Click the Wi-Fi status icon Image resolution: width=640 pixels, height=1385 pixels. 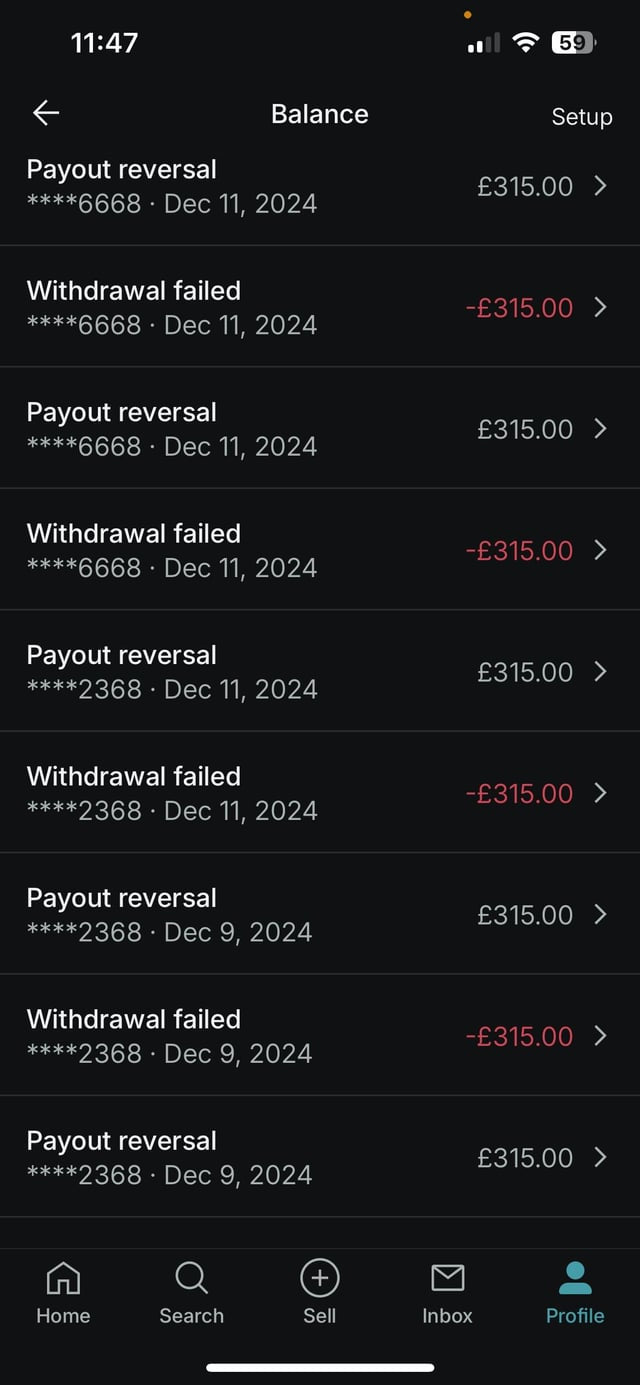click(x=525, y=42)
